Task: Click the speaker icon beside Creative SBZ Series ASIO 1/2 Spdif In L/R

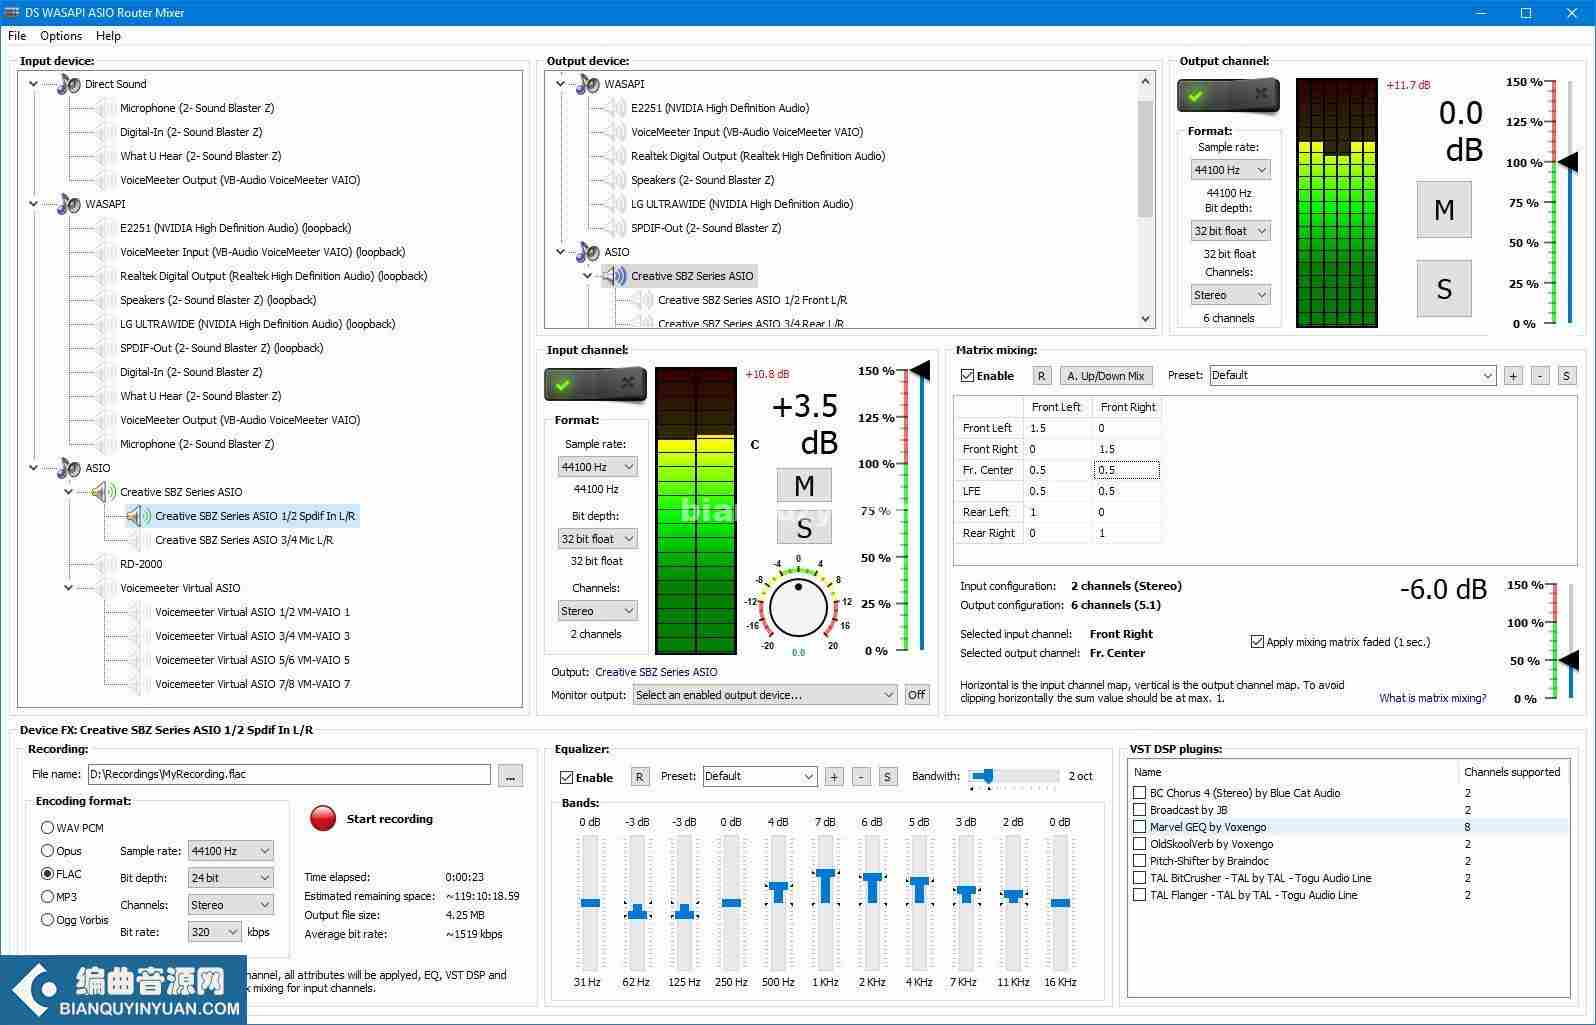Action: click(x=138, y=516)
